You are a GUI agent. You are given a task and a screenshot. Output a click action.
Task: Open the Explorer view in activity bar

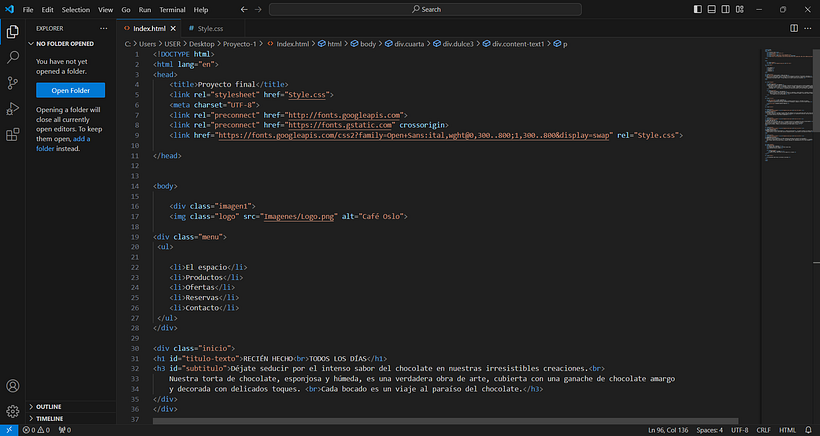coord(13,31)
